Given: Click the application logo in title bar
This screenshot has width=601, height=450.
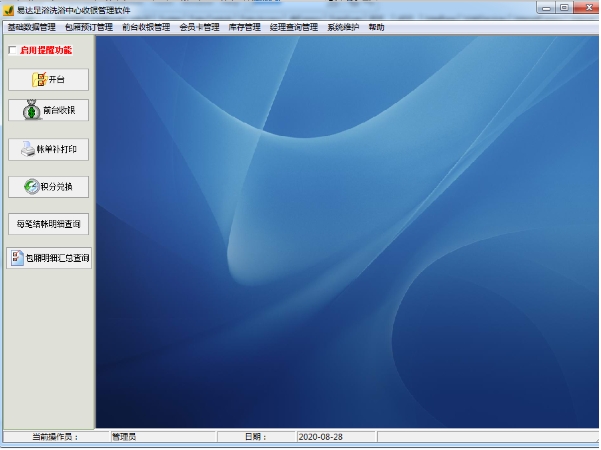Looking at the screenshot, I should (8, 10).
